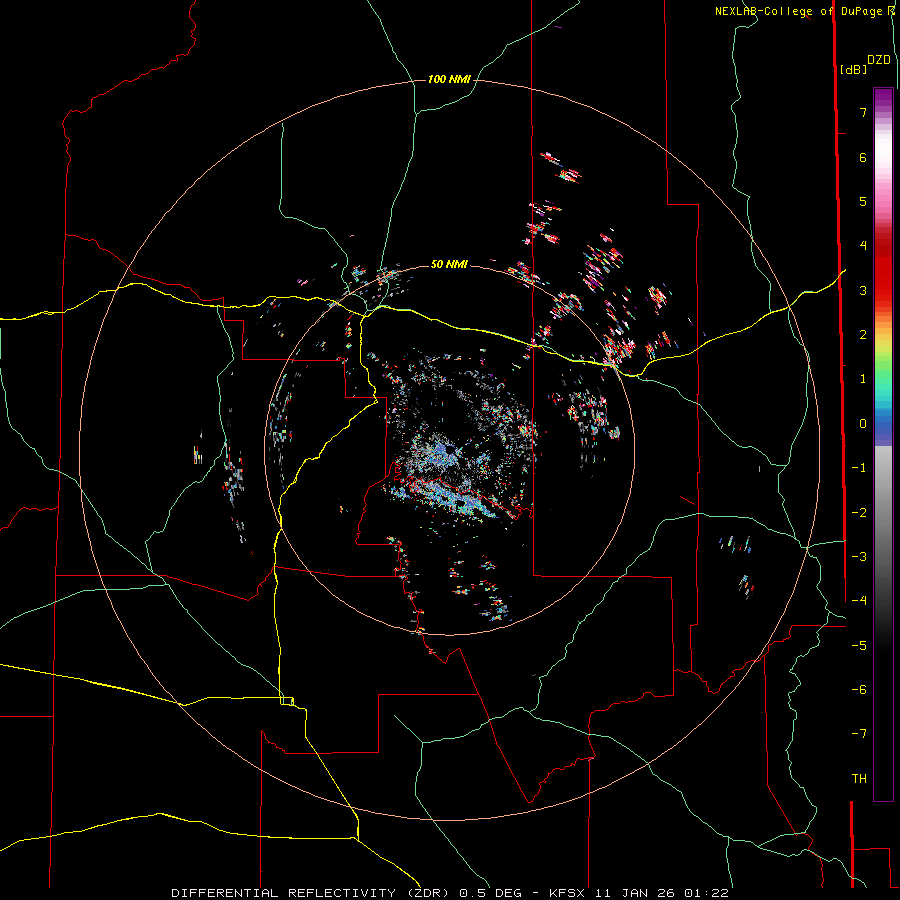The height and width of the screenshot is (900, 900).
Task: Click the DZD product label
Action: tap(879, 60)
